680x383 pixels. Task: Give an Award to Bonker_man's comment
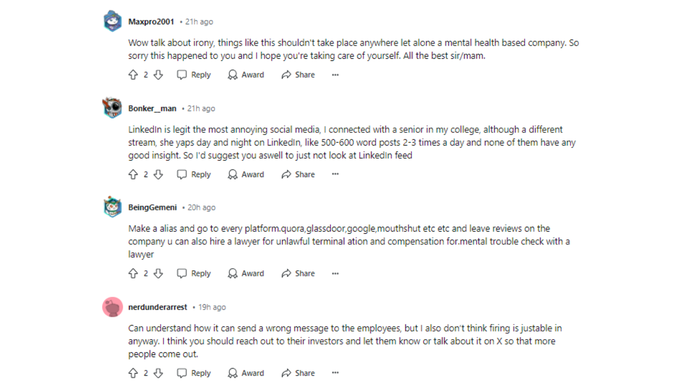click(x=246, y=174)
